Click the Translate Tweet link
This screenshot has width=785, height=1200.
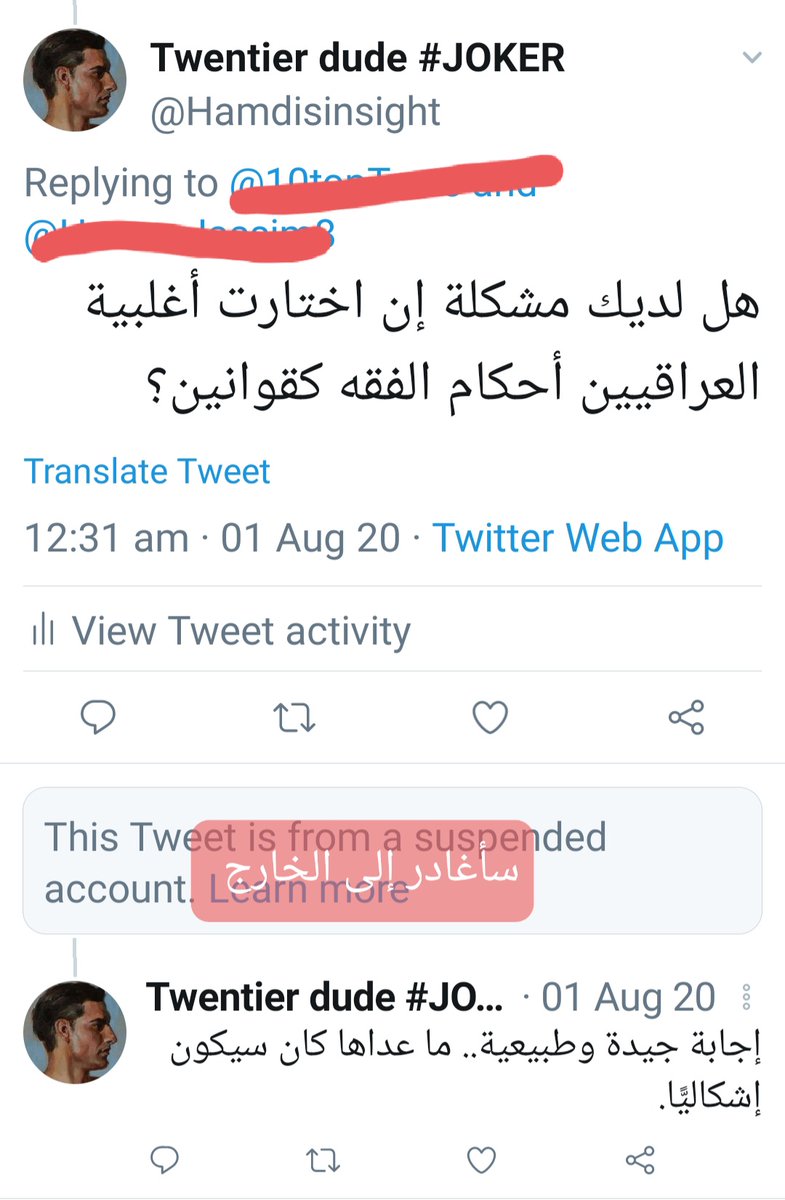coord(147,470)
